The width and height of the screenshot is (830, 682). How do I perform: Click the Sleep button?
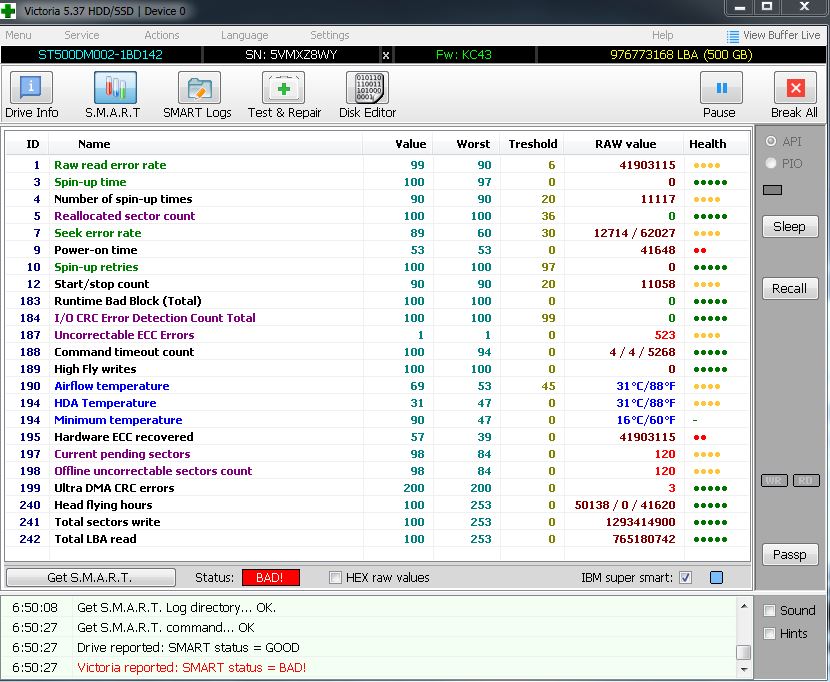click(x=790, y=227)
